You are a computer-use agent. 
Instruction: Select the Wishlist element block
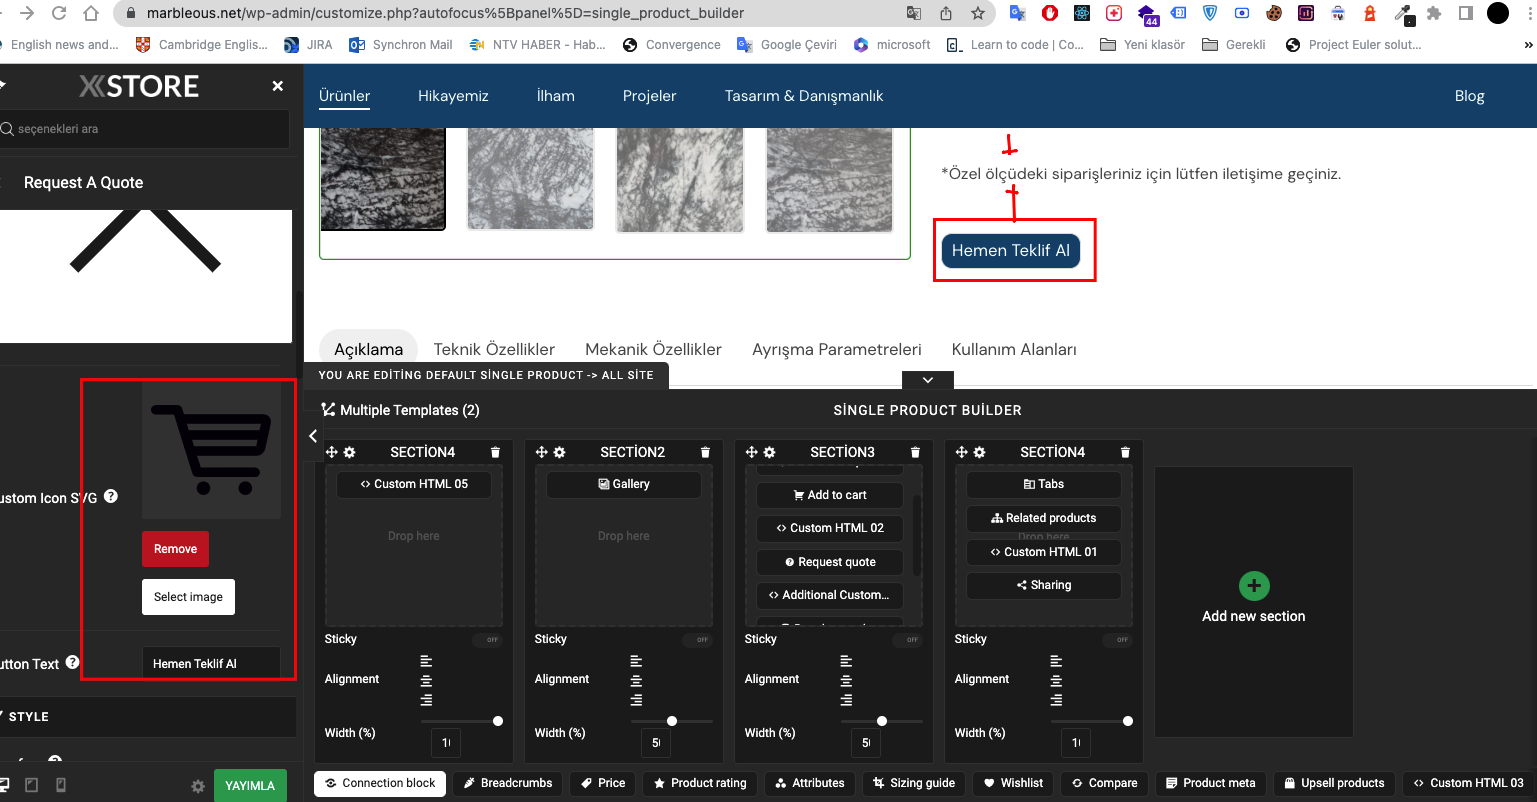pos(1013,783)
